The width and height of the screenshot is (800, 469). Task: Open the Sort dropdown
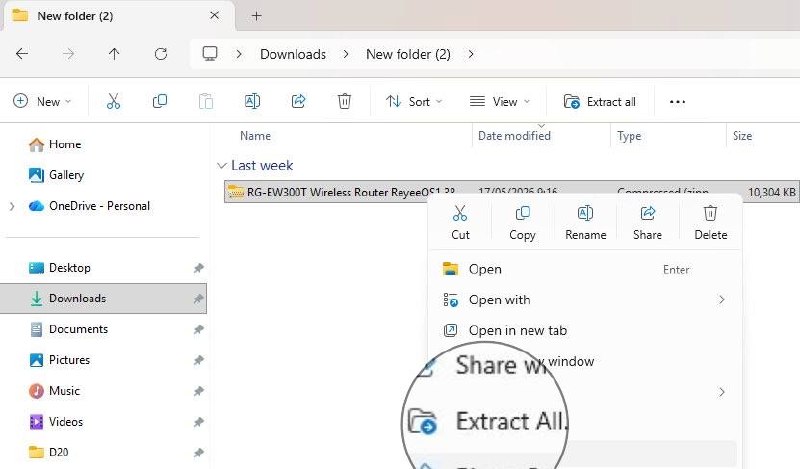[414, 101]
